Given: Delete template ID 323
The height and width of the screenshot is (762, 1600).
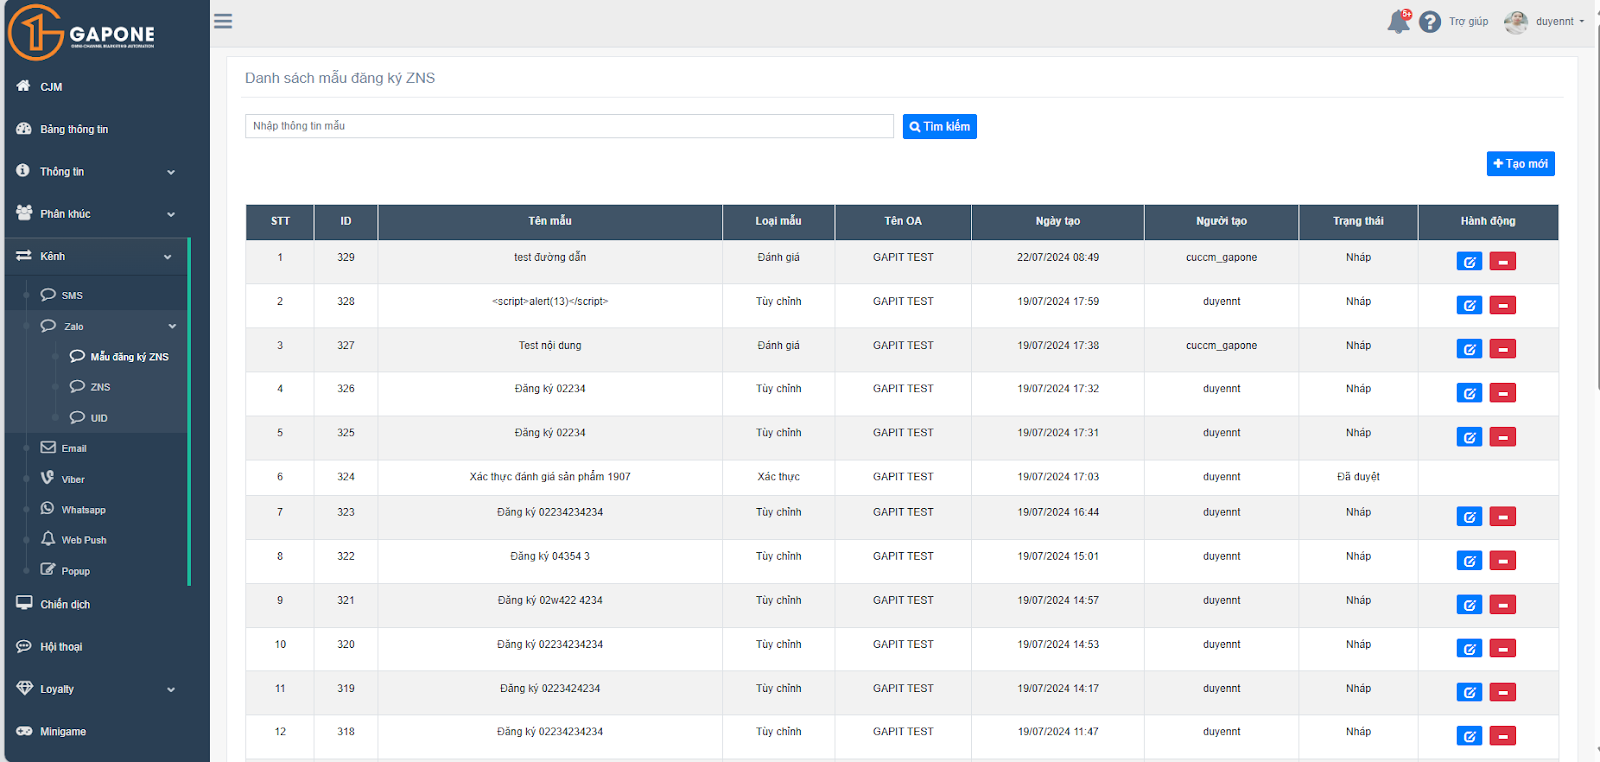Looking at the screenshot, I should 1503,517.
